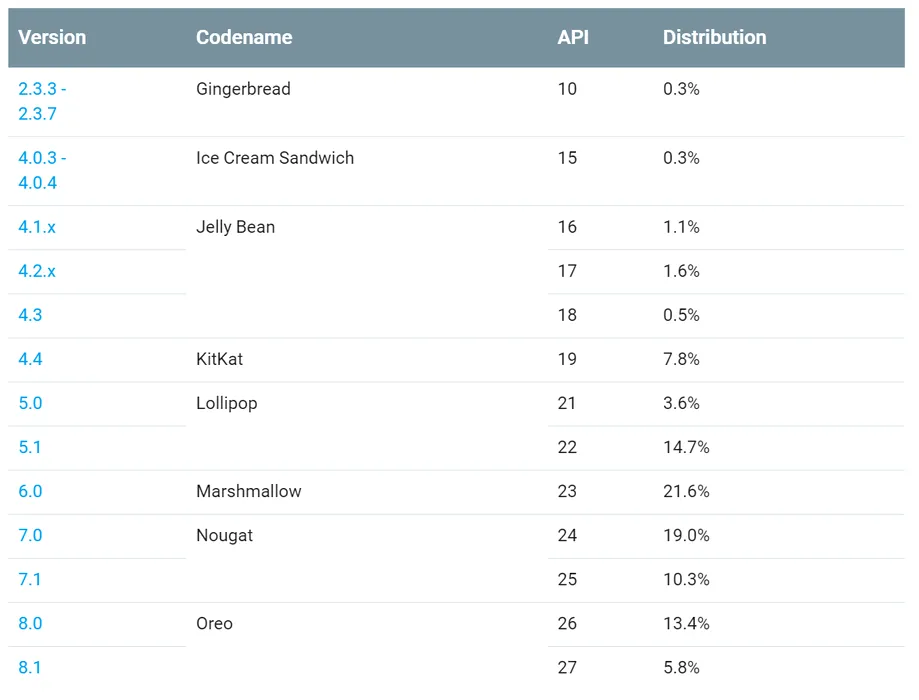This screenshot has width=919, height=700.
Task: Select the 4.3 version link
Action: pos(30,315)
